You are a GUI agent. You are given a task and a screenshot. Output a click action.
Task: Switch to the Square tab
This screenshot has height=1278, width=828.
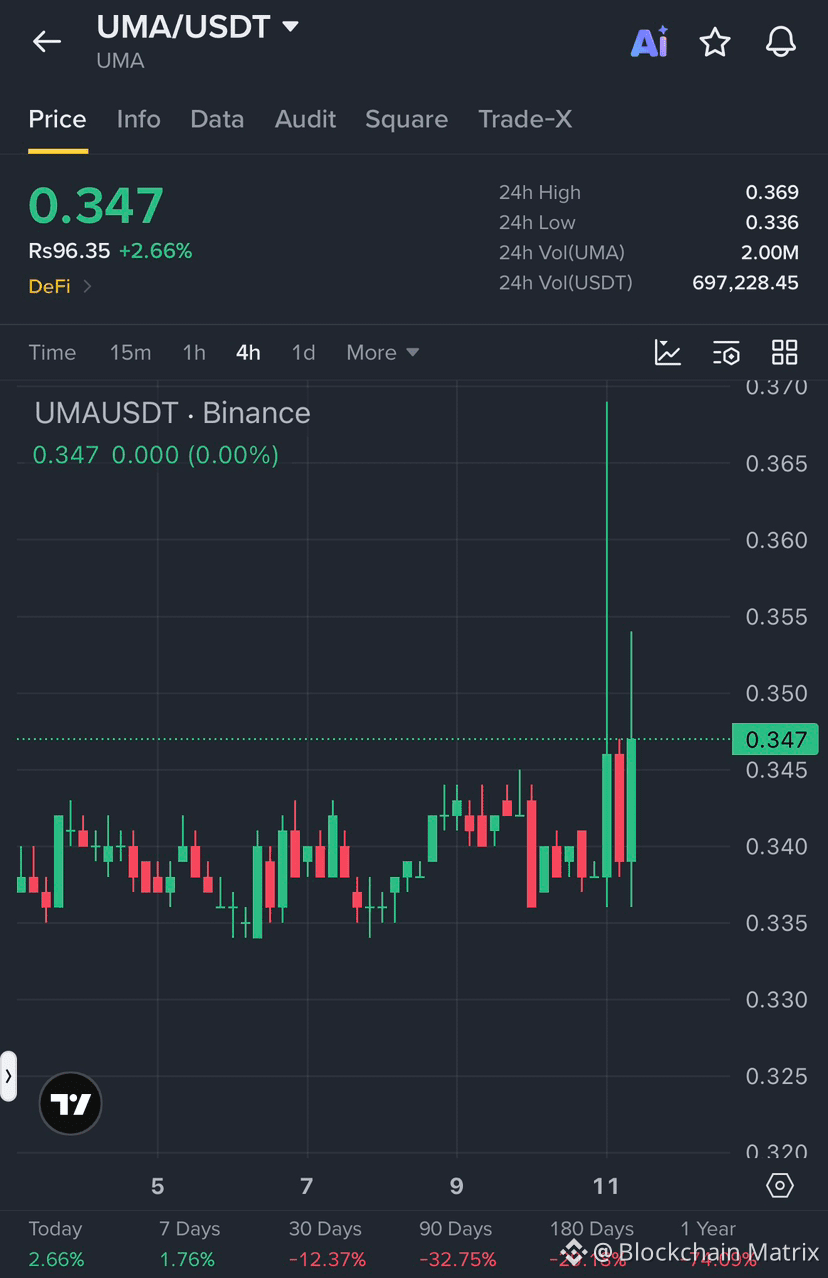(406, 119)
